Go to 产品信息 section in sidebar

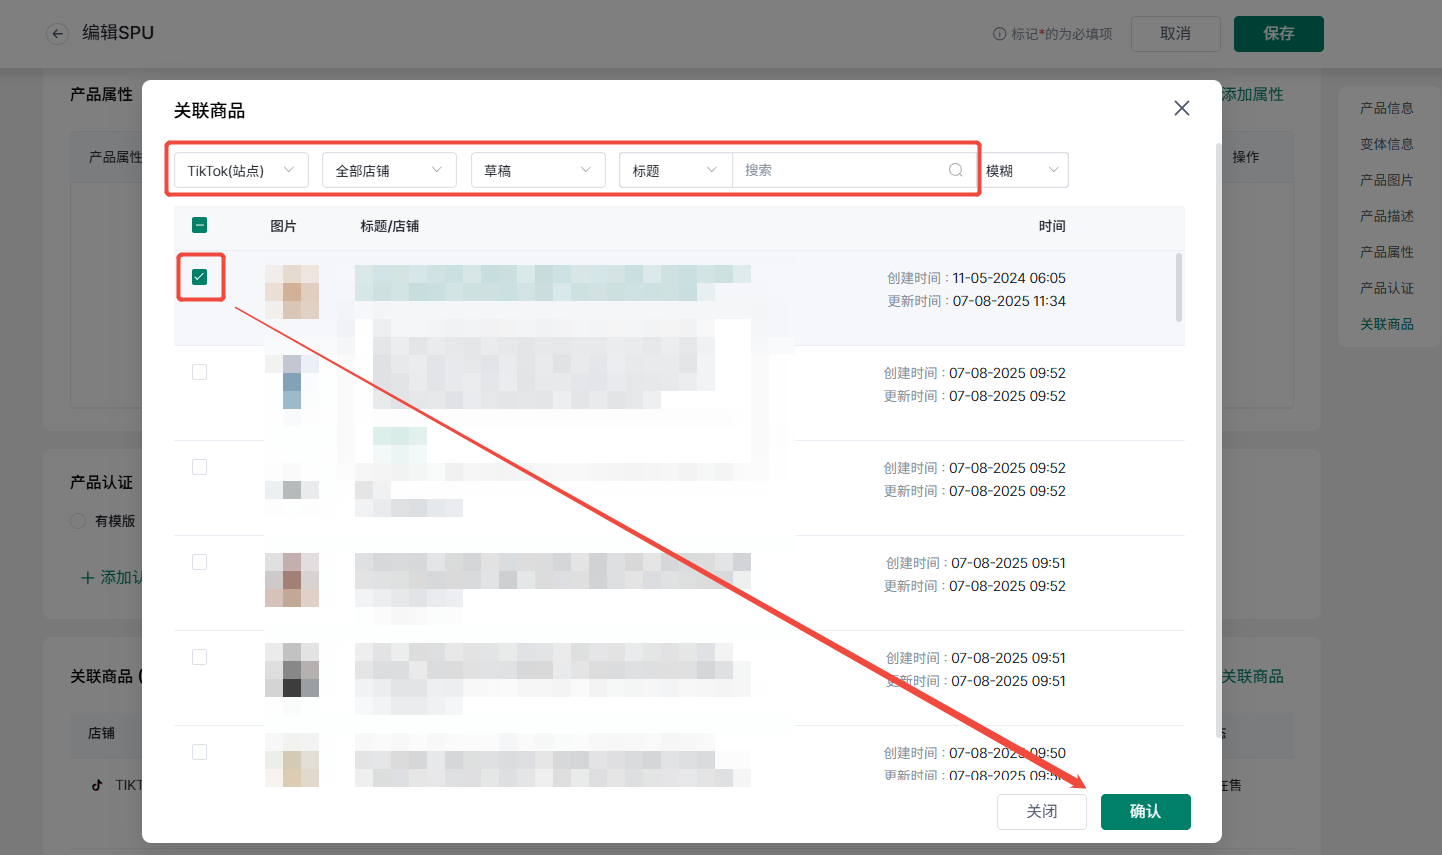click(1386, 108)
